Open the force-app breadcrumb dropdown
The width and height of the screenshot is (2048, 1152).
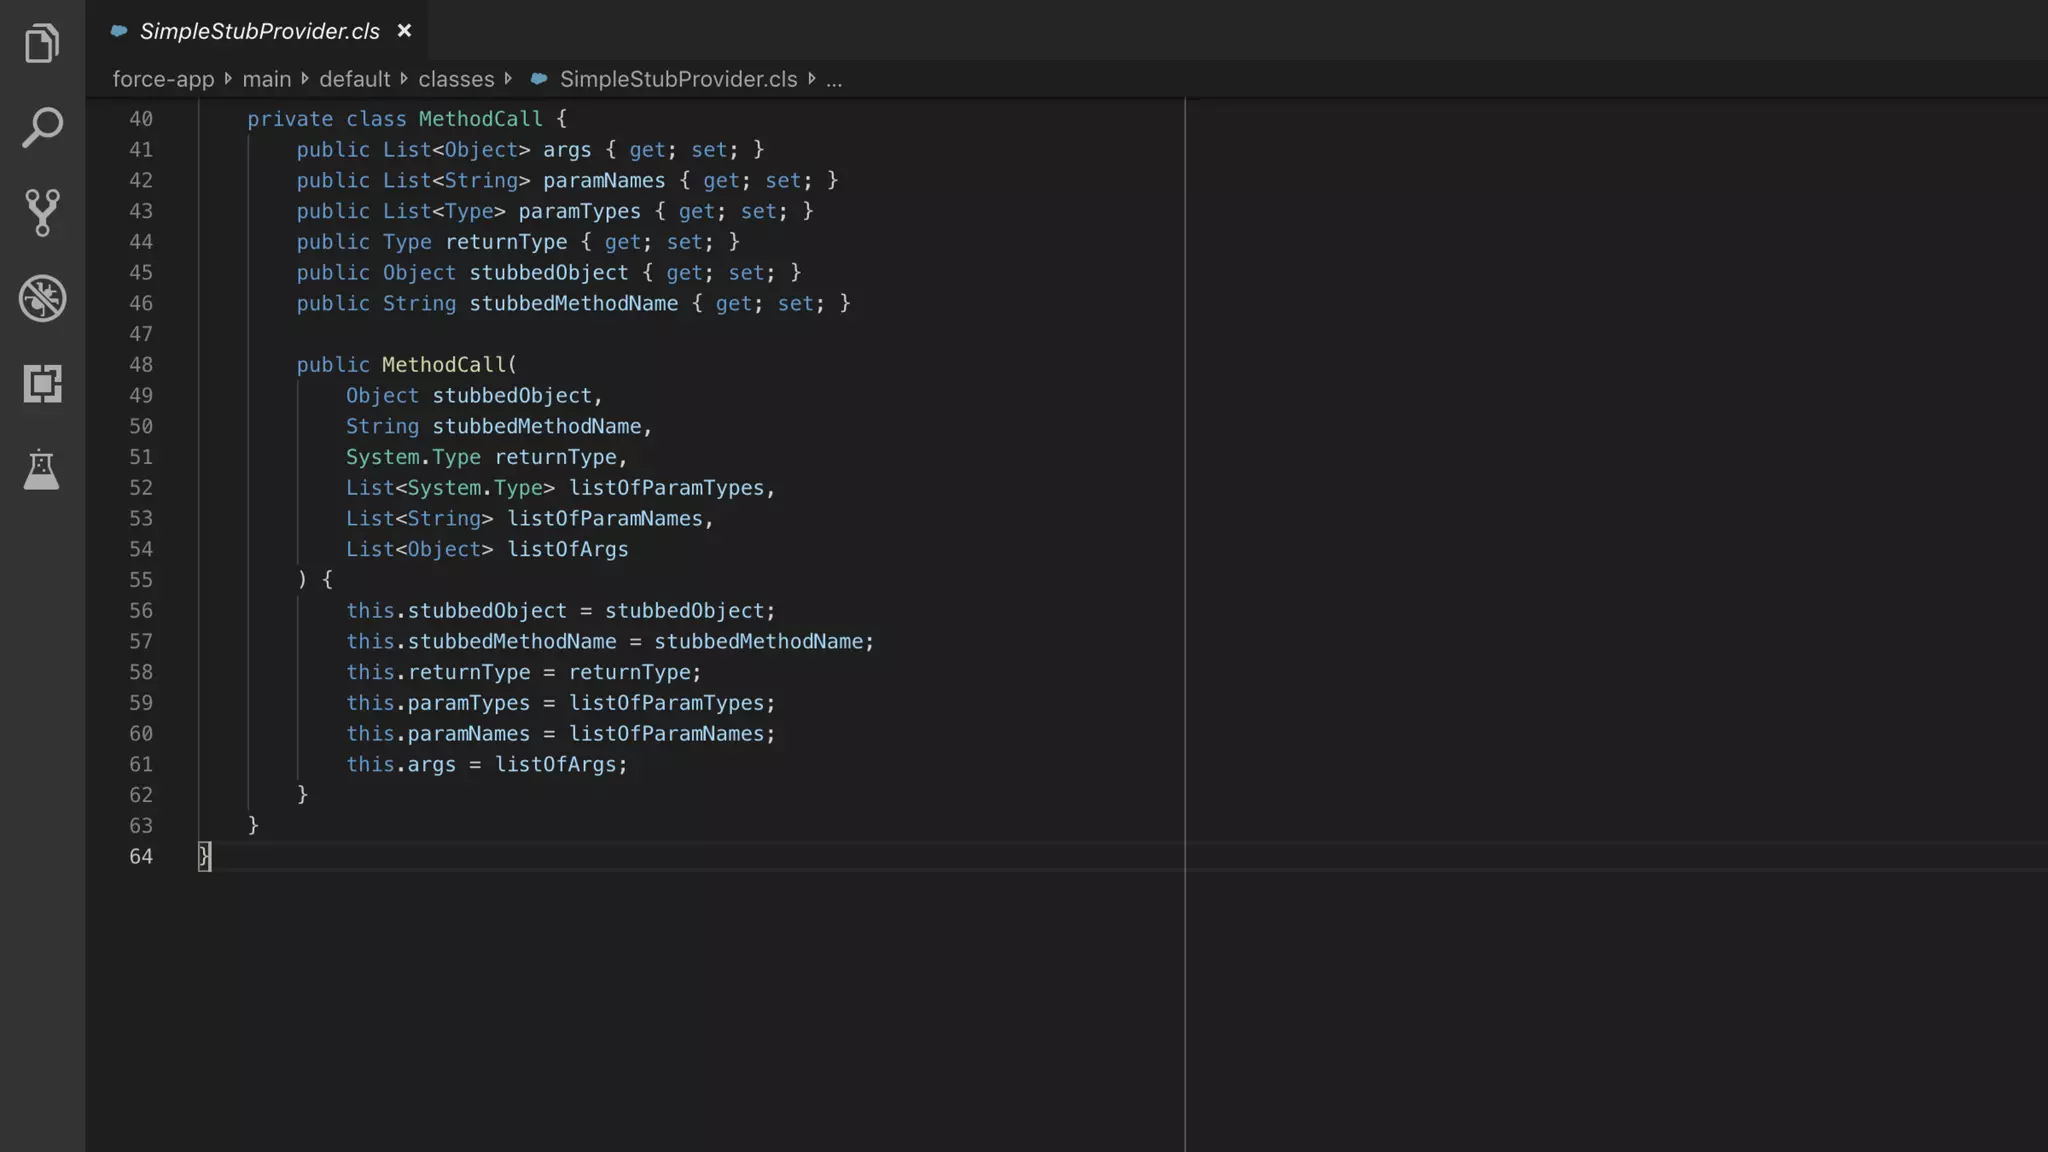click(163, 79)
